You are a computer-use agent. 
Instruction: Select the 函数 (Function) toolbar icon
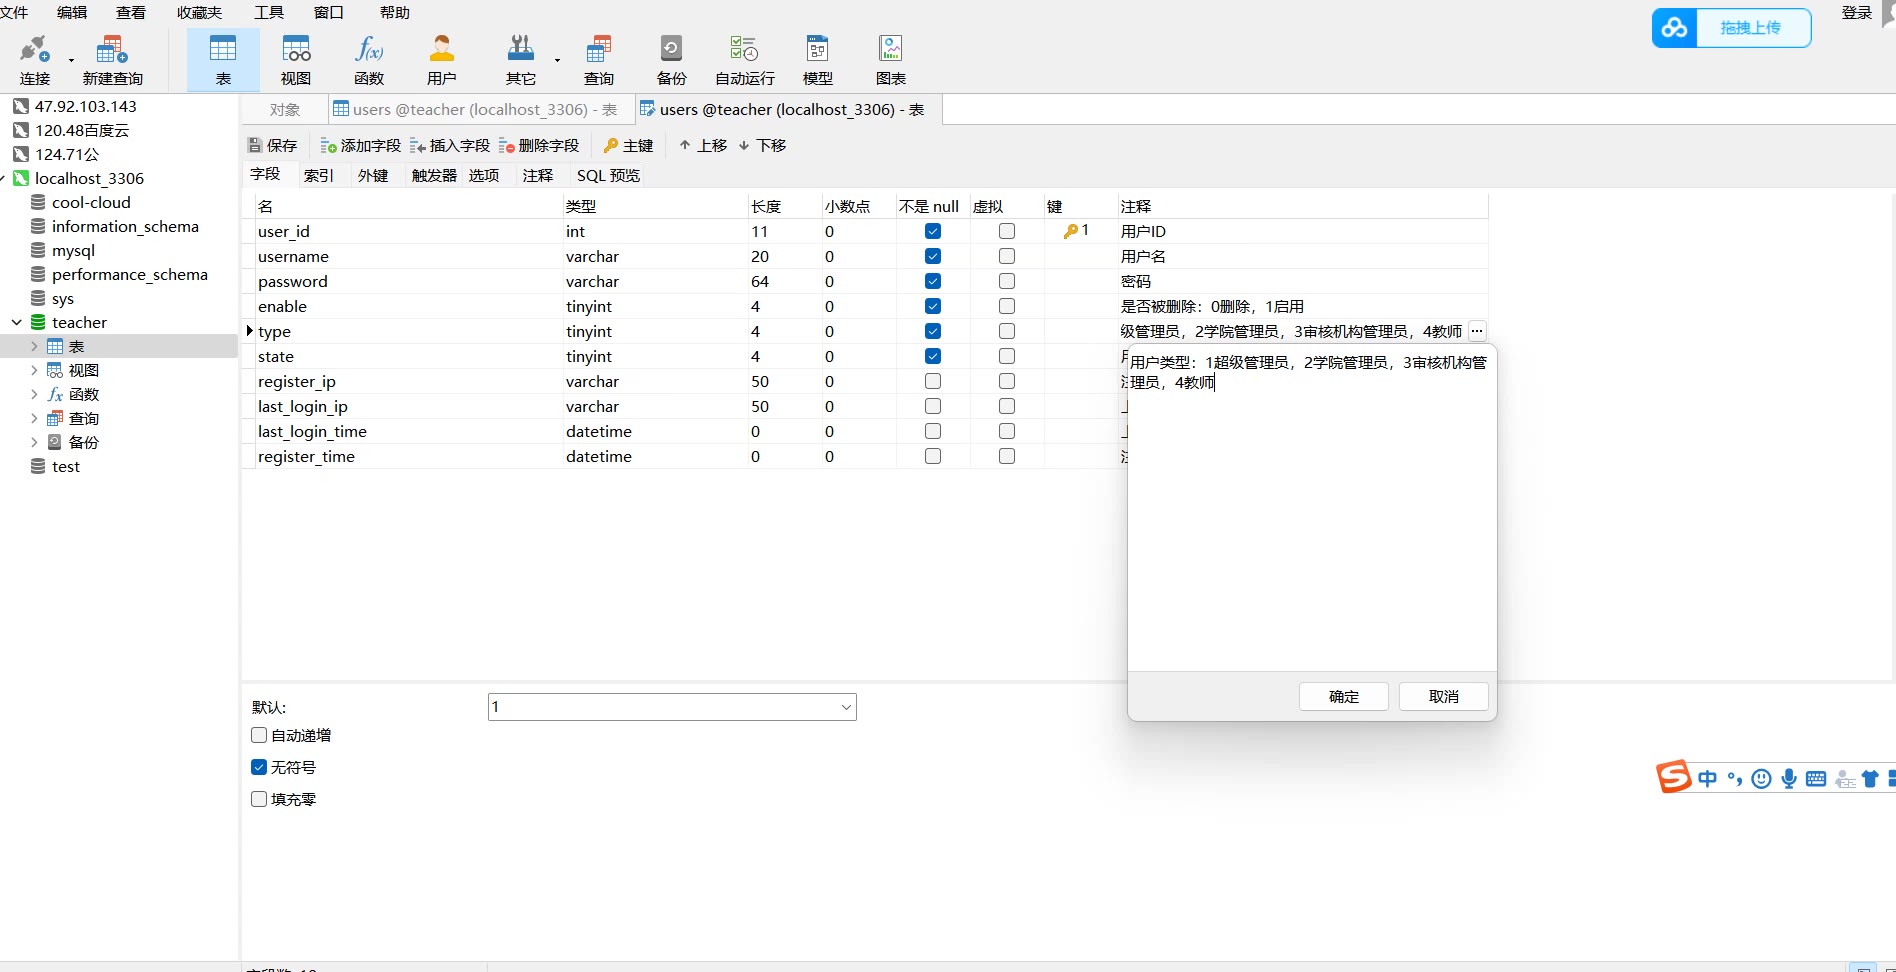(369, 60)
